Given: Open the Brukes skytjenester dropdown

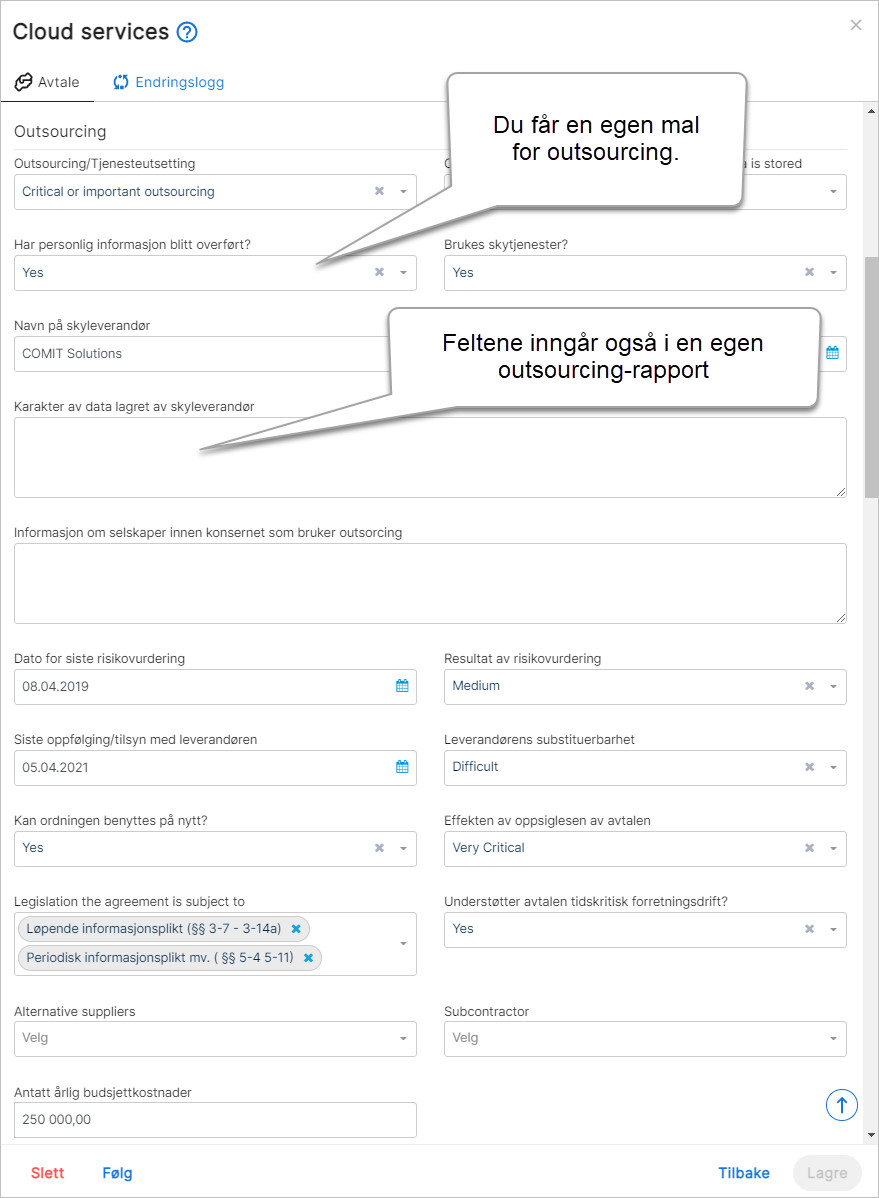Looking at the screenshot, I should coord(833,273).
